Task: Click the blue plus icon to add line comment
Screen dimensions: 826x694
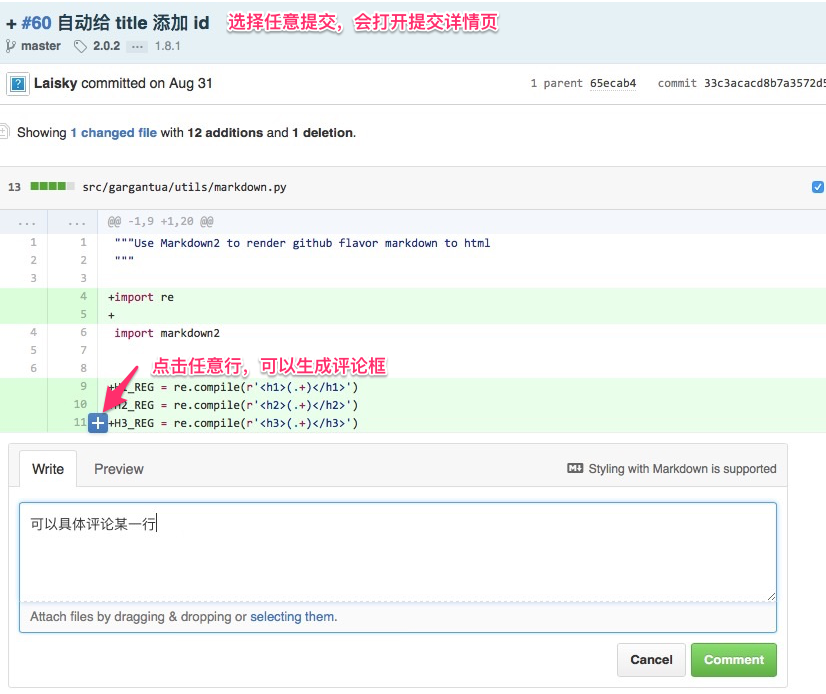Action: point(97,424)
